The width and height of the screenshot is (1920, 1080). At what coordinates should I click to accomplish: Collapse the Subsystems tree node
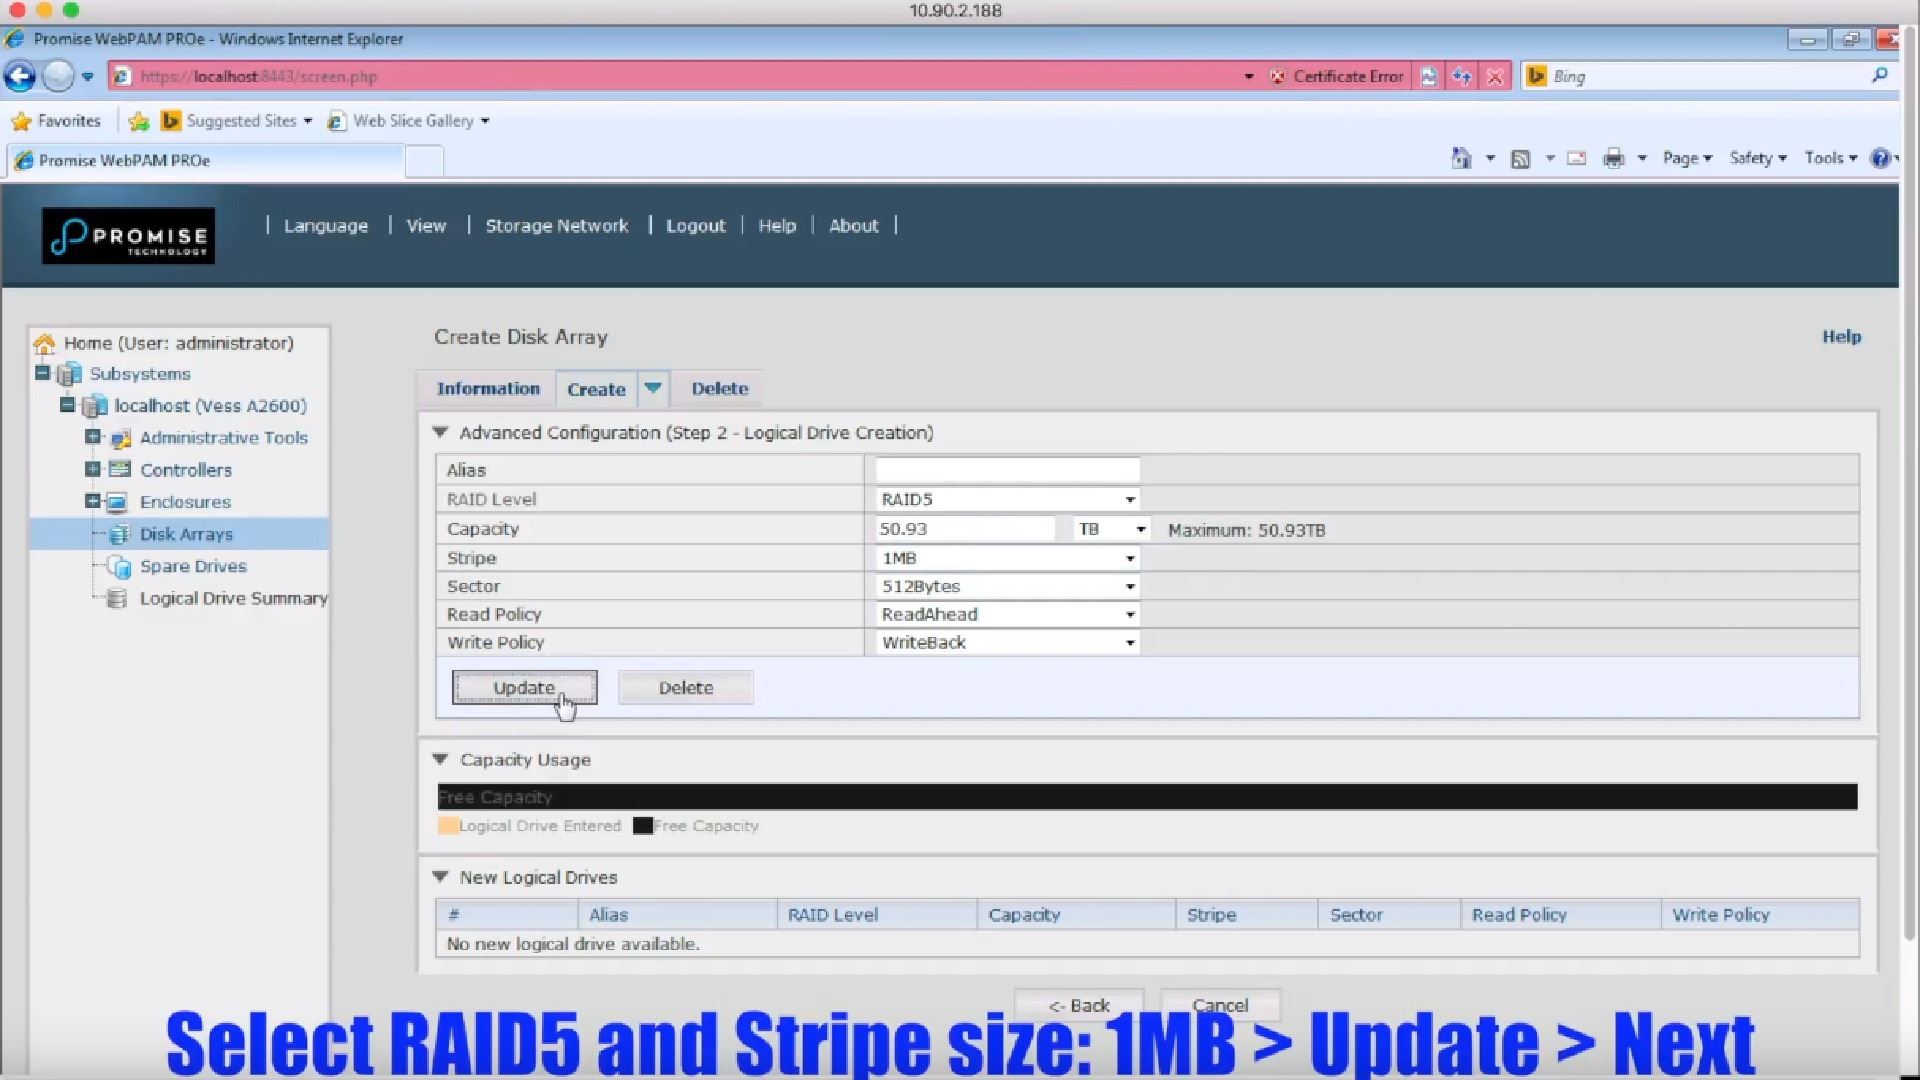pos(42,373)
